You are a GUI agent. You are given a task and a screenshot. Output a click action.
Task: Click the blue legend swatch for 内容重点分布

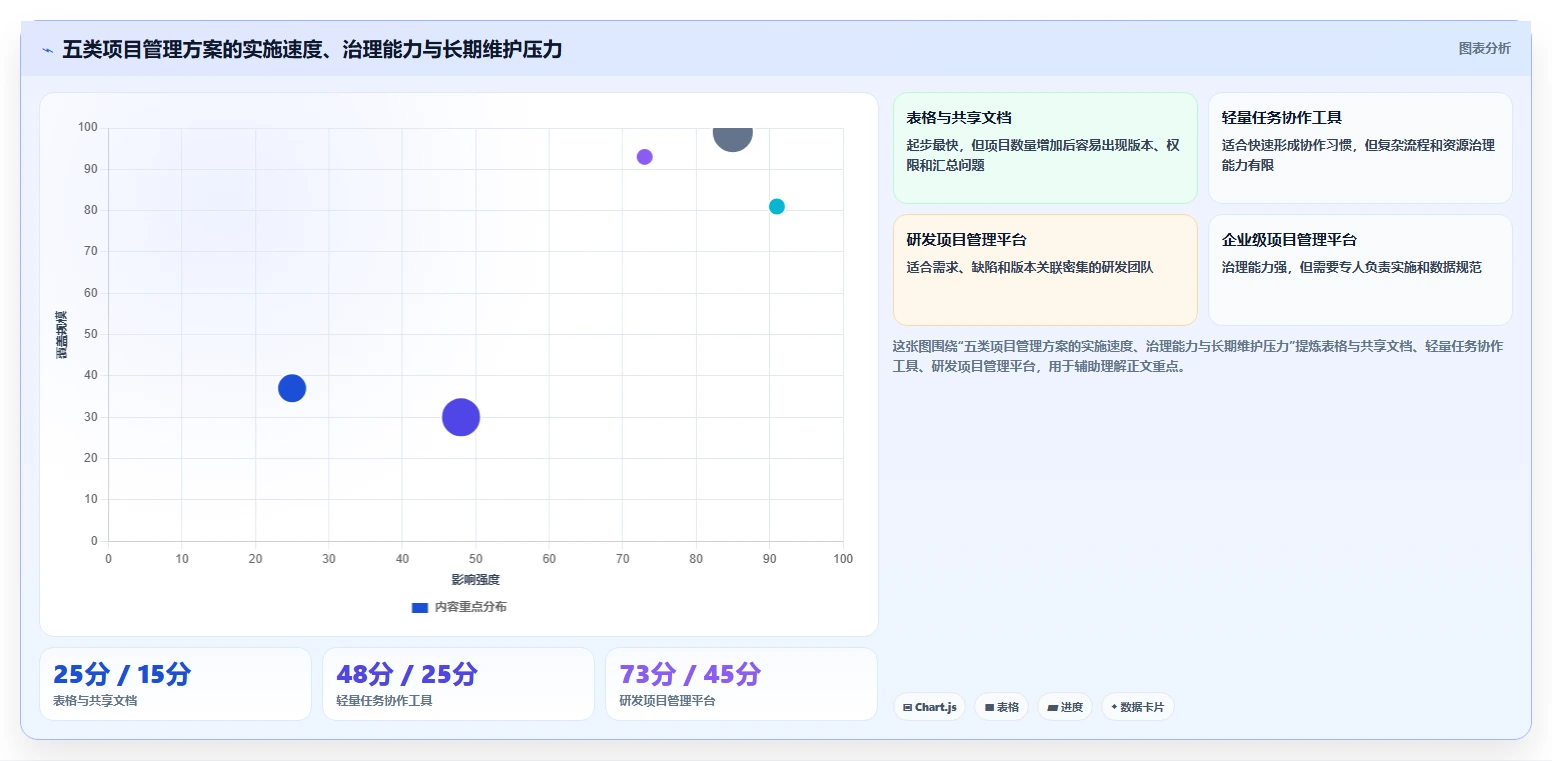point(420,607)
